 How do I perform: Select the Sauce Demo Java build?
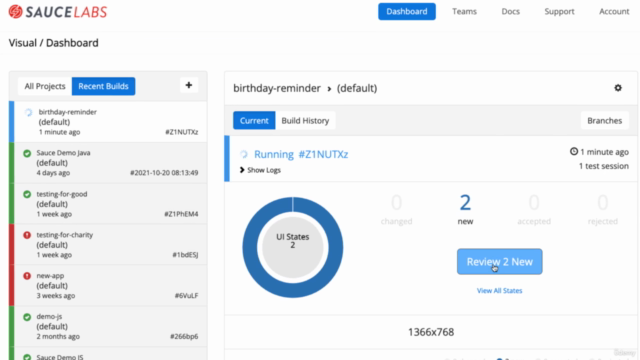point(108,162)
